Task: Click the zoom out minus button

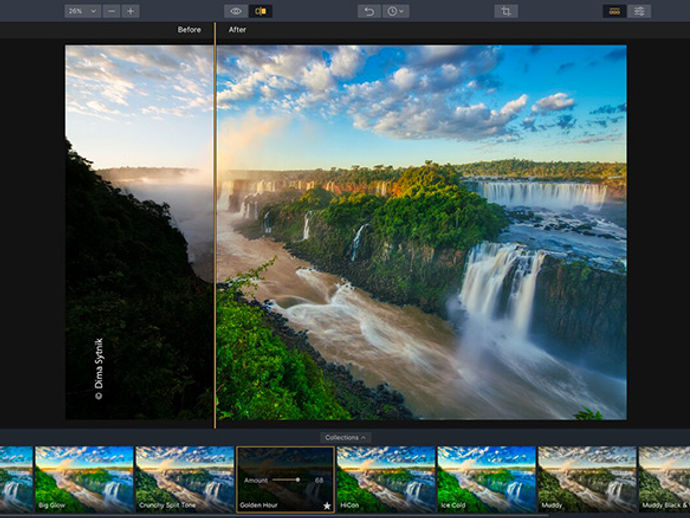Action: pos(112,11)
